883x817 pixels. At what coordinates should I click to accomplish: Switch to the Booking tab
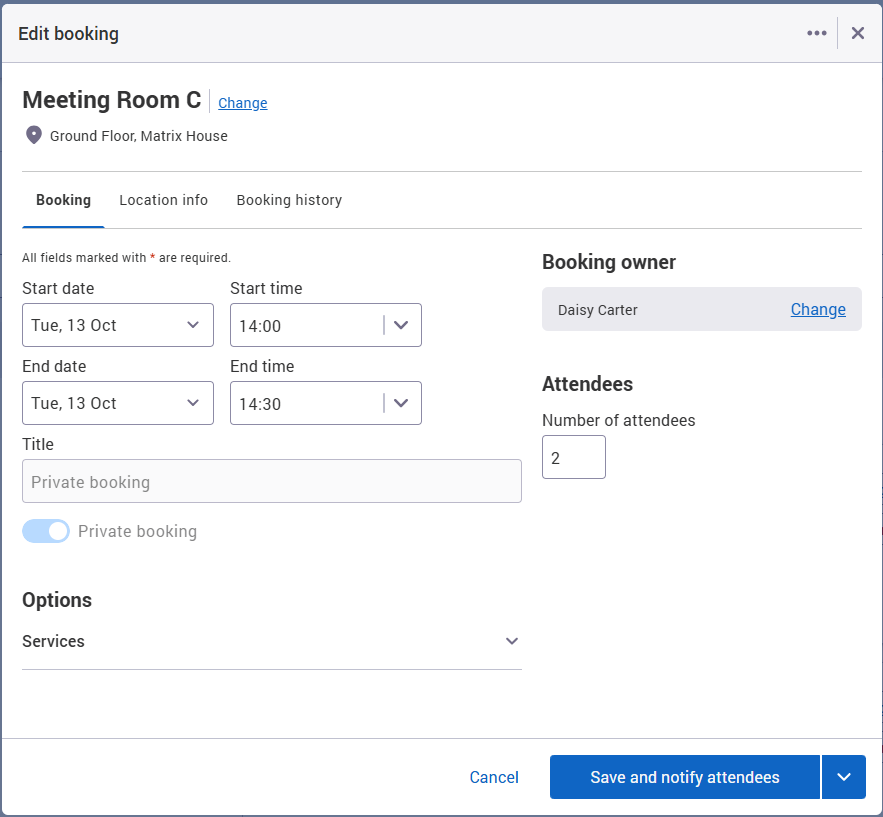tap(63, 200)
